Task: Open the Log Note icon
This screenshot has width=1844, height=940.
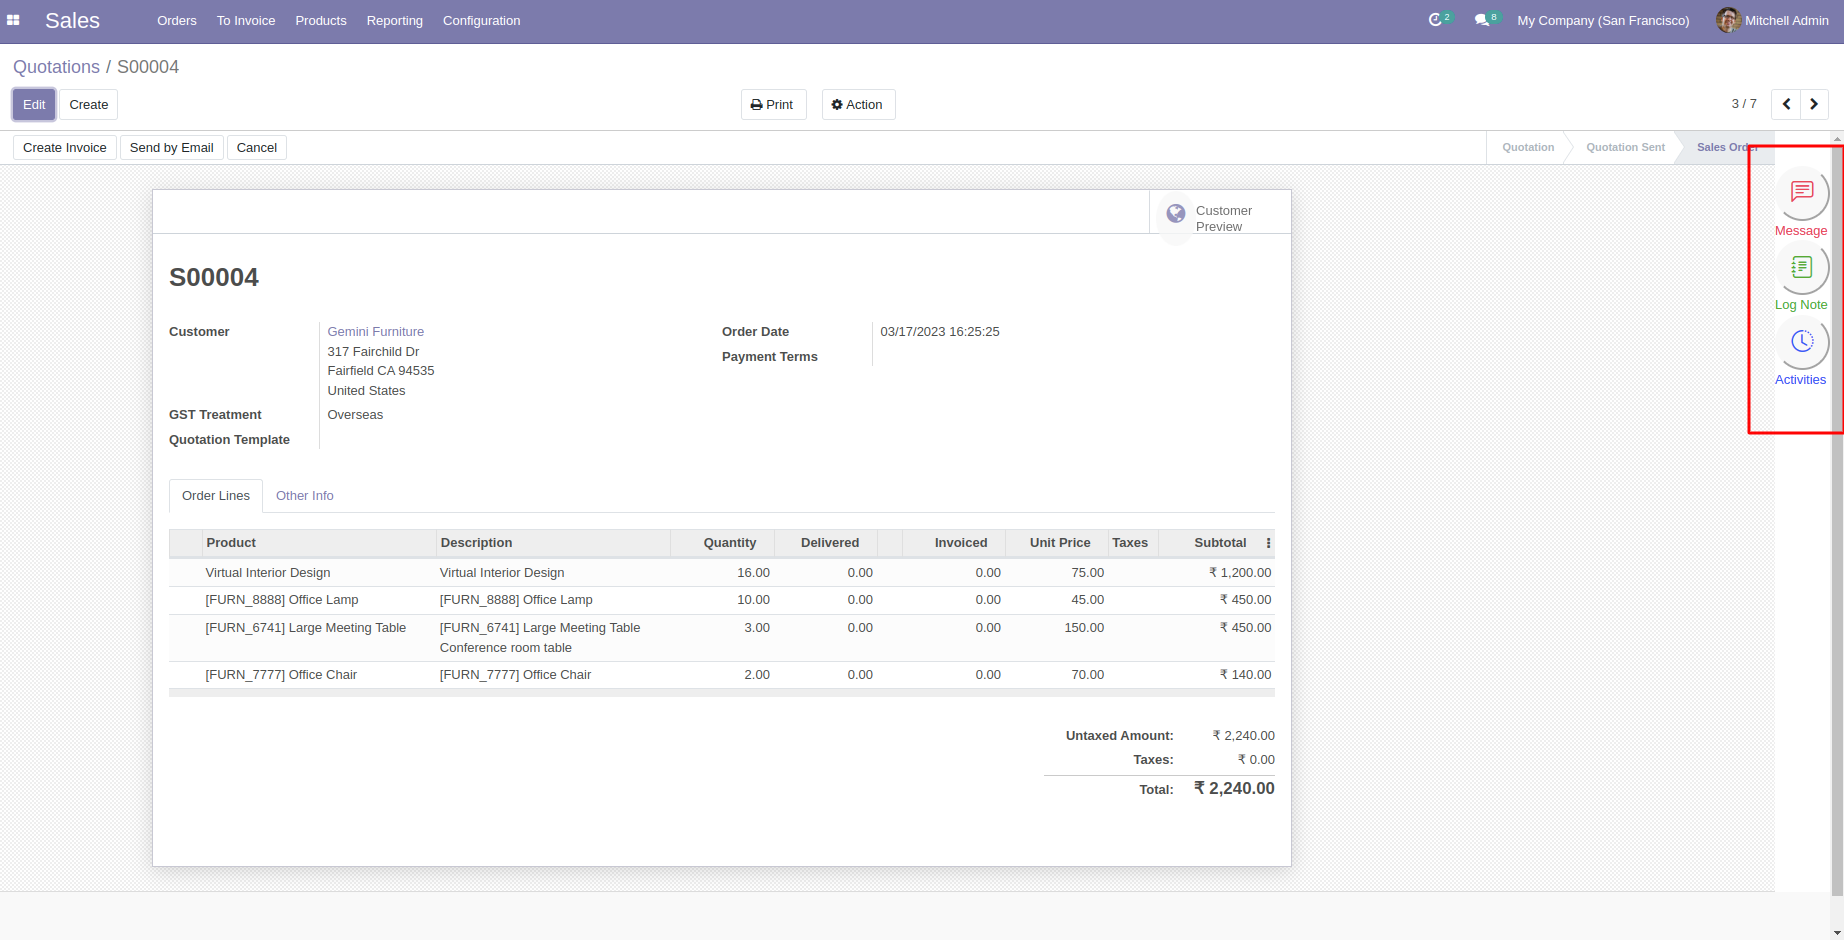Action: (x=1801, y=267)
